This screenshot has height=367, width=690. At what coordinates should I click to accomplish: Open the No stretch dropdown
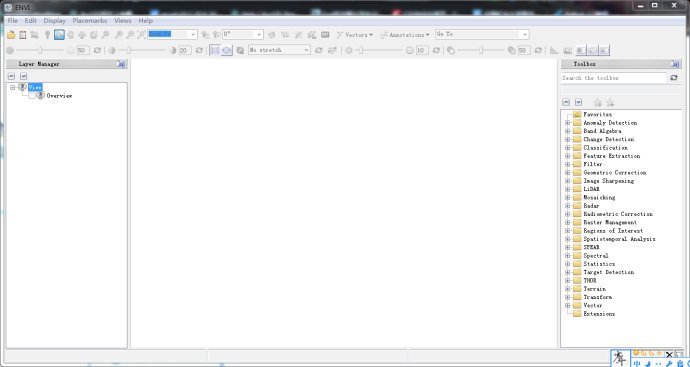306,51
